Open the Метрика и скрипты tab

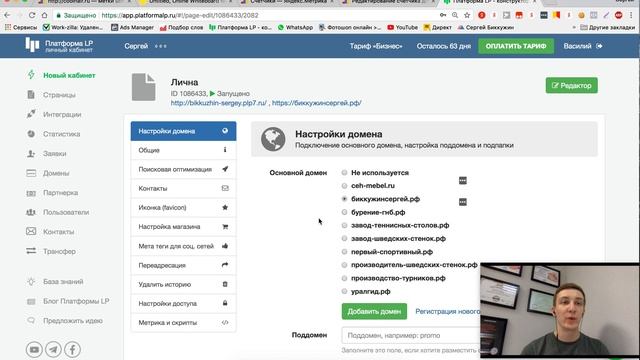[x=183, y=322]
